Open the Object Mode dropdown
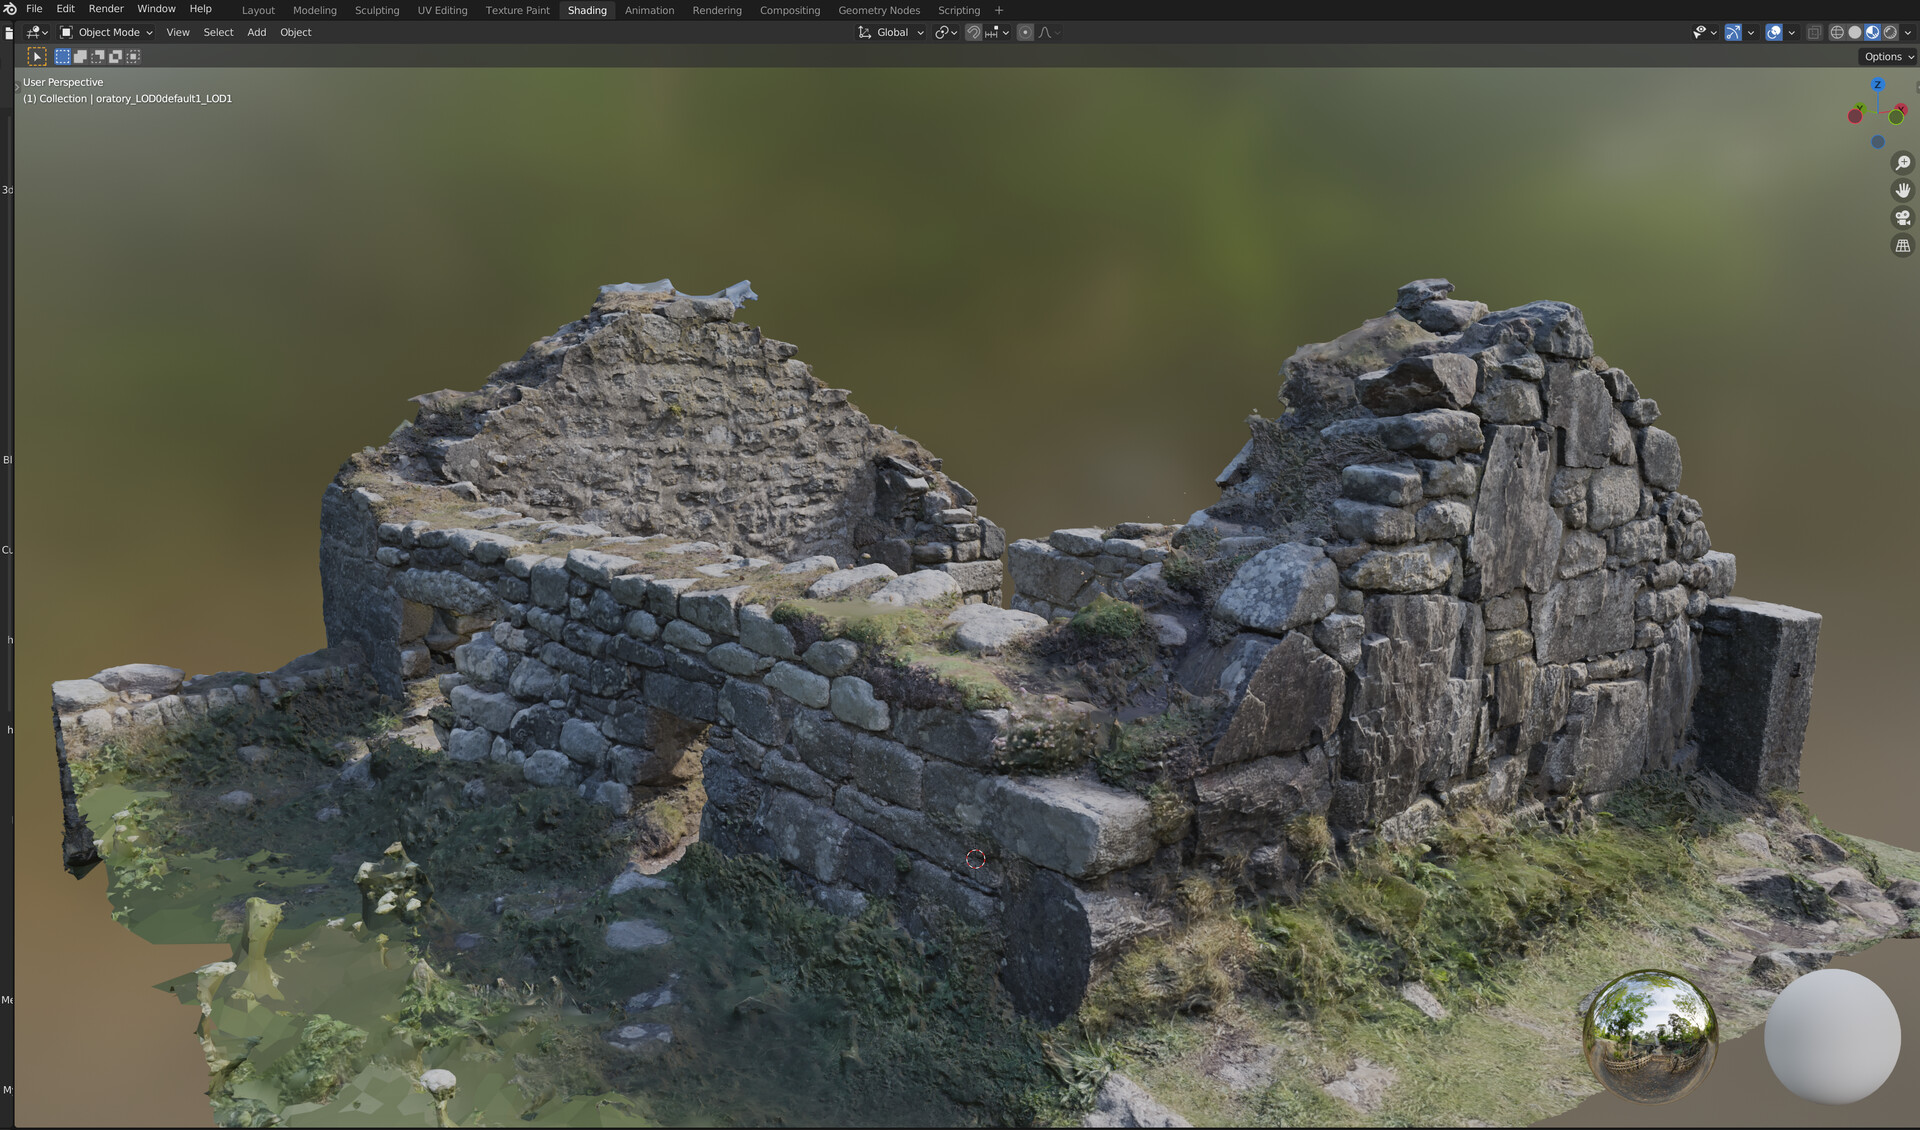 [x=107, y=32]
